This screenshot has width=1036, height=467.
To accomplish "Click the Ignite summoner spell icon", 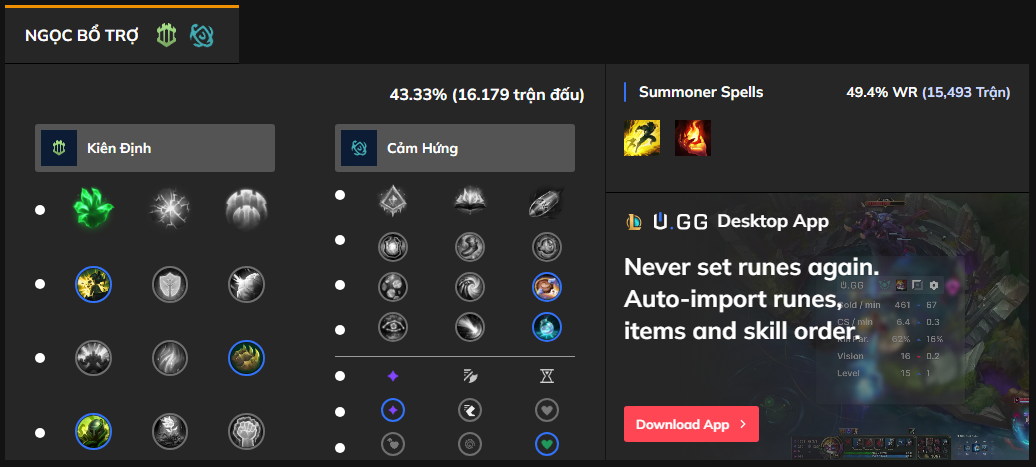I will tap(692, 138).
